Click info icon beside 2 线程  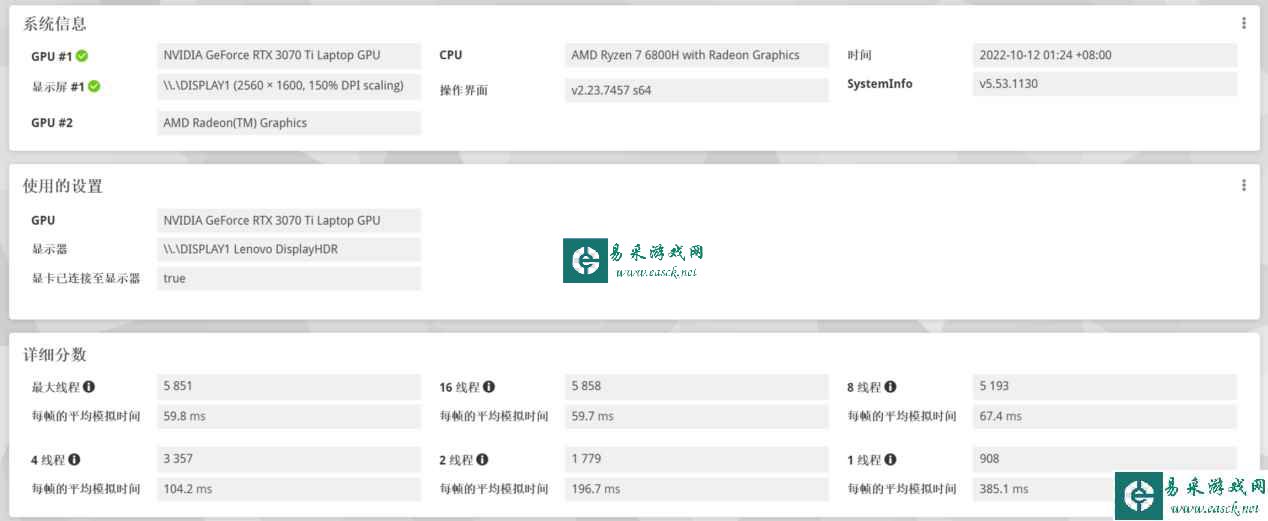(x=482, y=460)
